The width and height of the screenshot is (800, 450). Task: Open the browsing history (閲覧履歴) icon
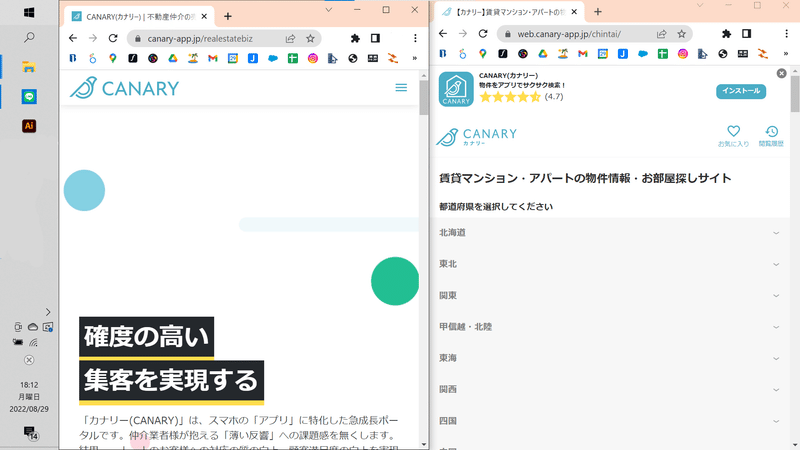771,136
